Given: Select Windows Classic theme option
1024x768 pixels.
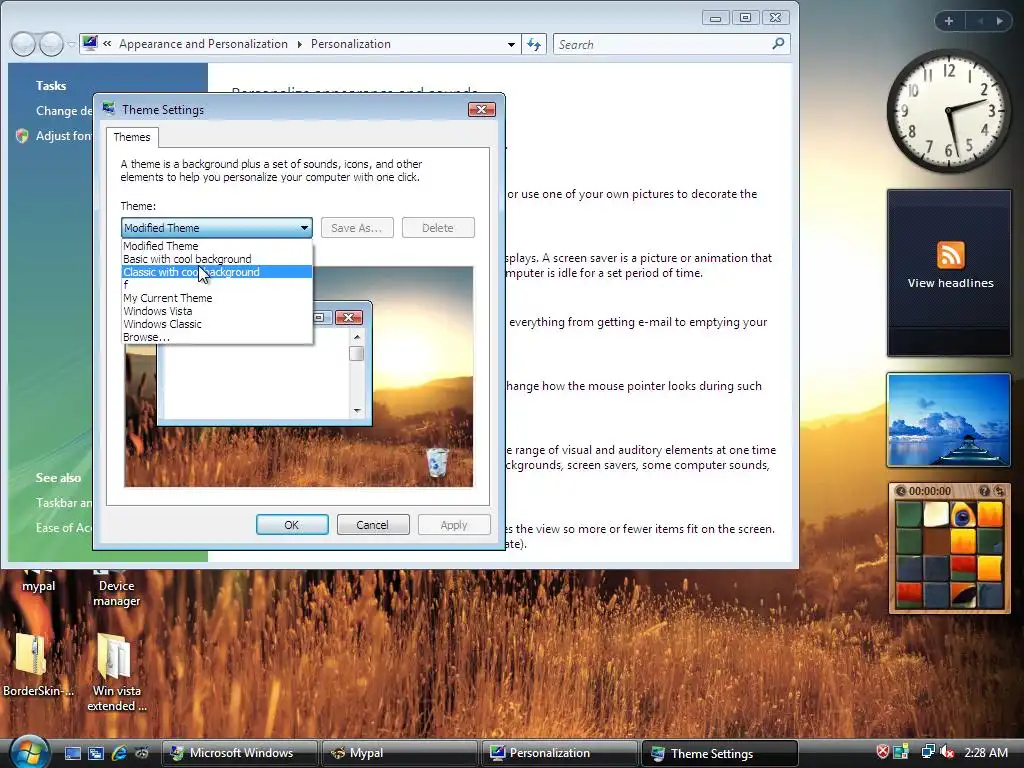Looking at the screenshot, I should 217,325.
